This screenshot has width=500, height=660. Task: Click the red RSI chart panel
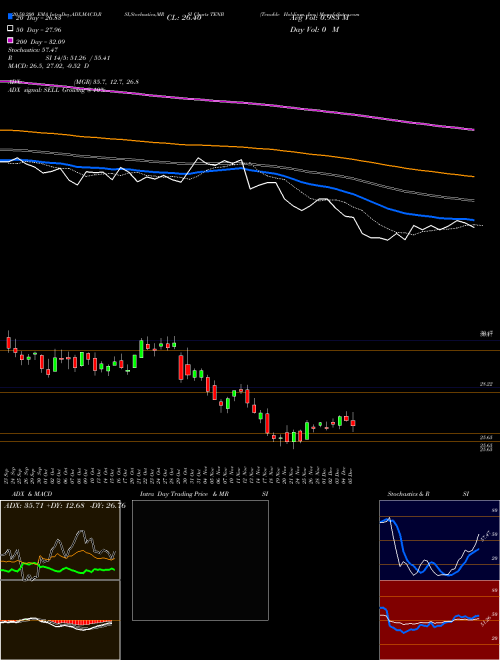439,620
